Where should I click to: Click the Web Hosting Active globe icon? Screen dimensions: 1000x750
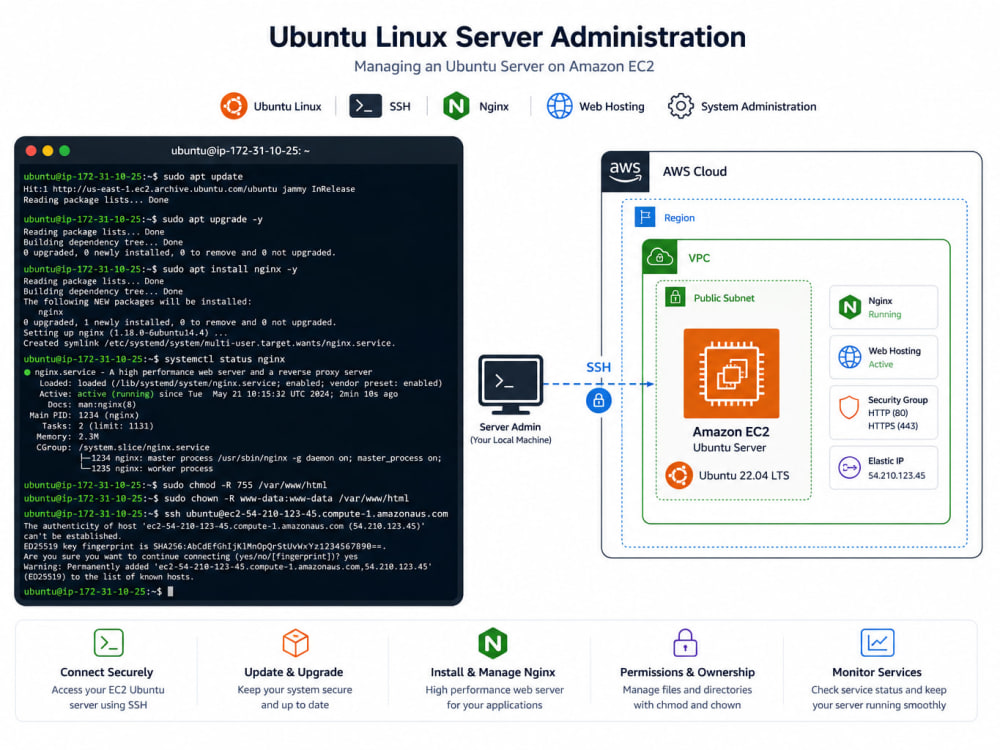849,357
